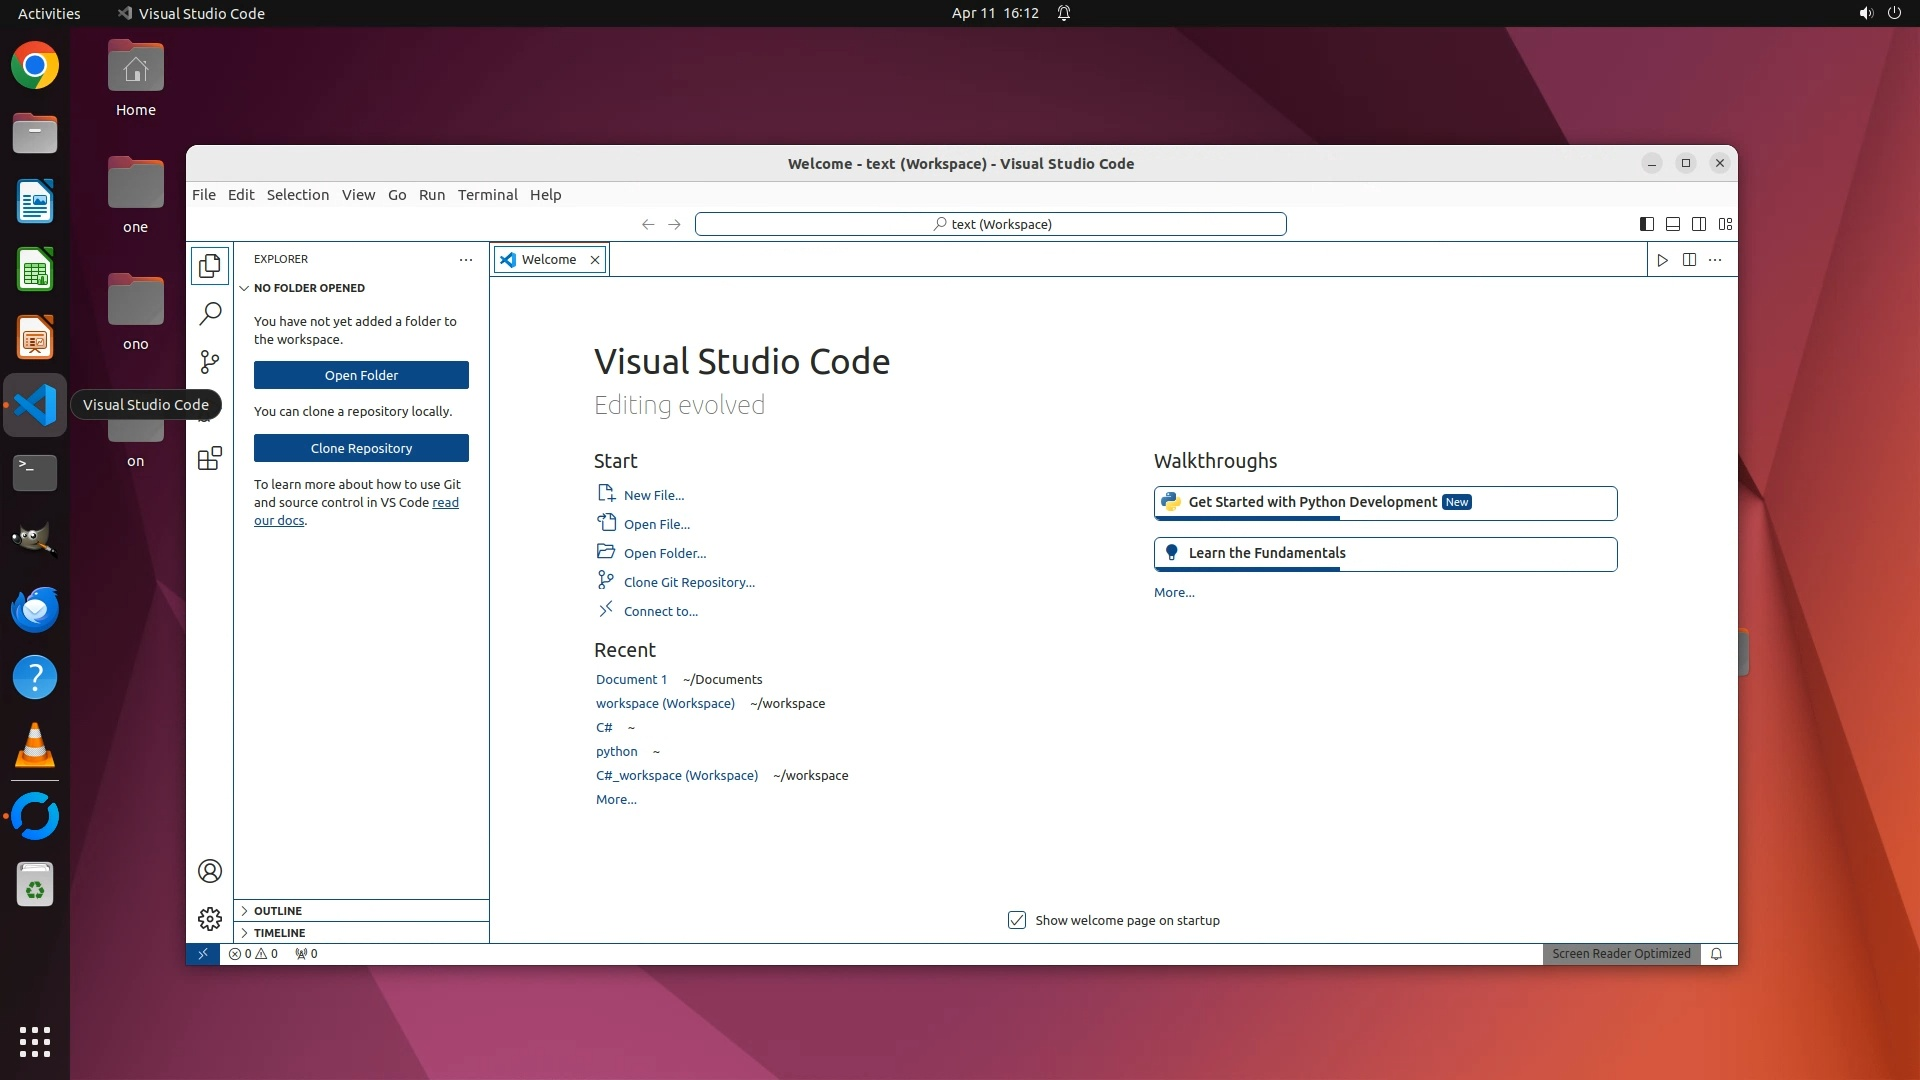Click the remote window status bar icon
Image resolution: width=1920 pixels, height=1080 pixels.
tap(203, 954)
